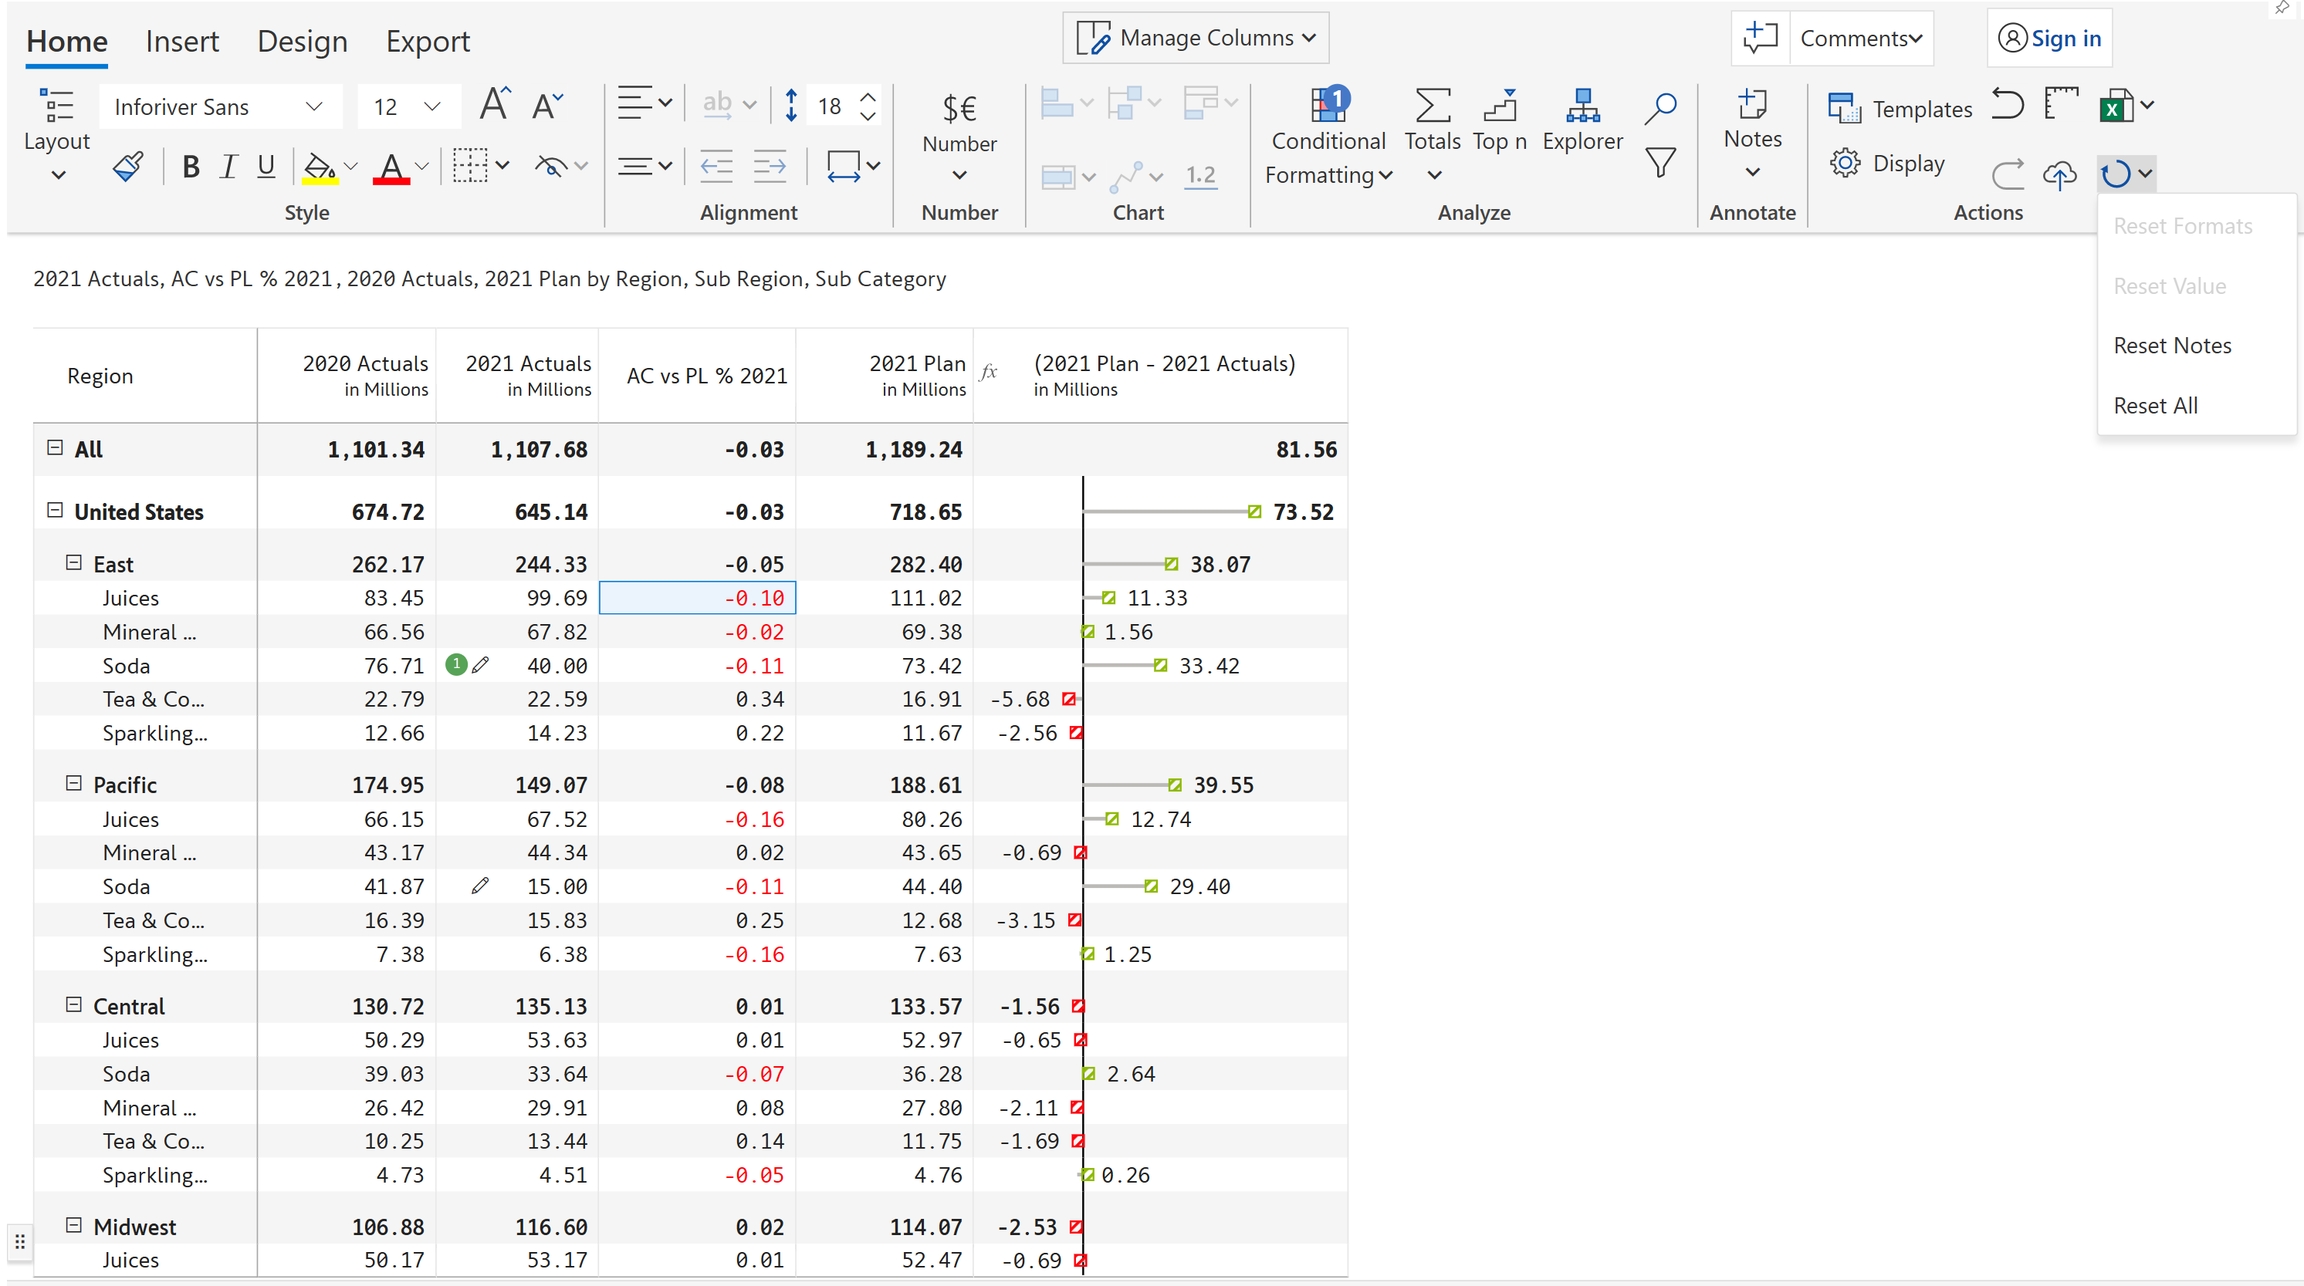Image resolution: width=2304 pixels, height=1286 pixels.
Task: Click the Format Painter brush icon
Action: coord(128,166)
